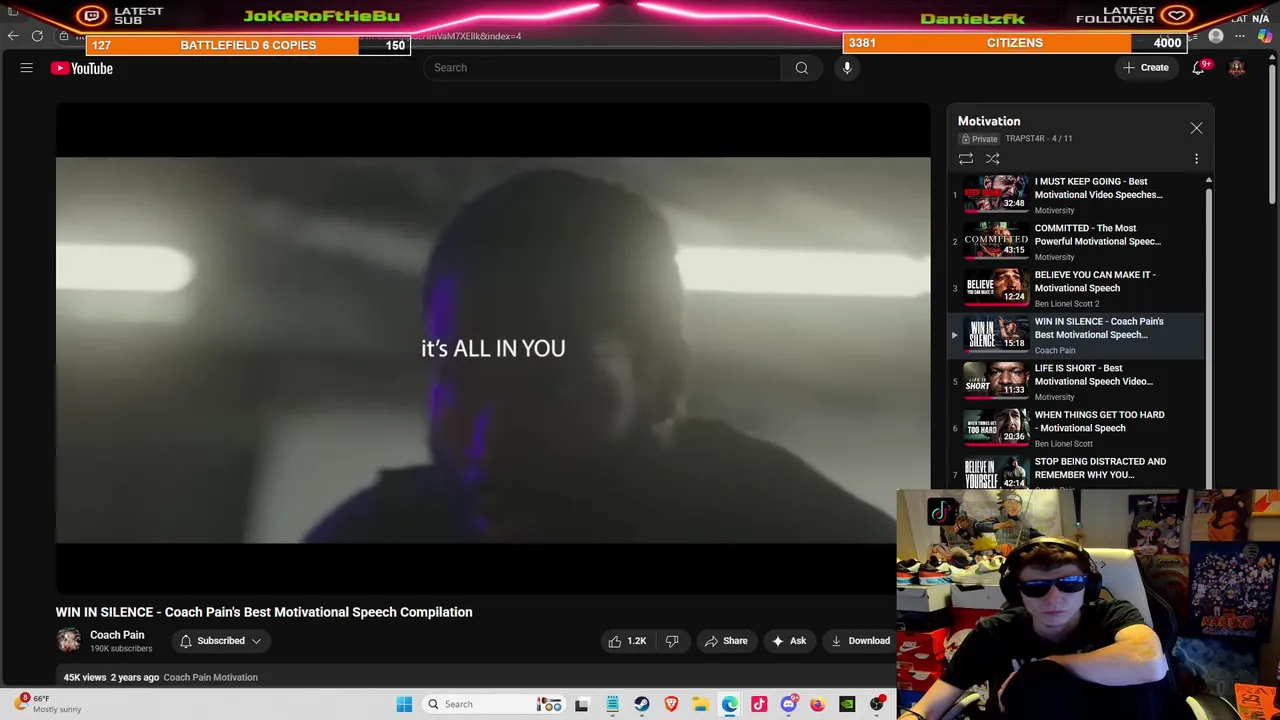The image size is (1280, 720).
Task: Close the Motivation playlist panel
Action: (1196, 128)
